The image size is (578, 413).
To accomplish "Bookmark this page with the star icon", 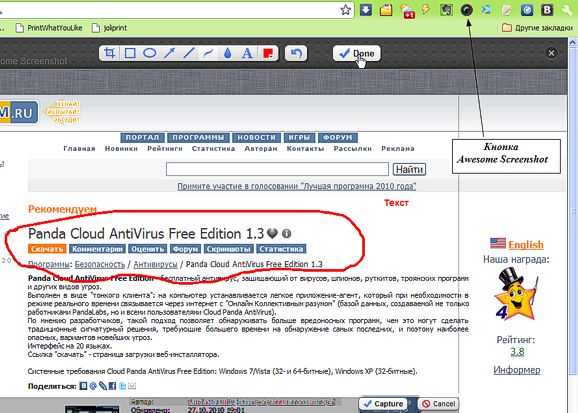I will click(345, 10).
